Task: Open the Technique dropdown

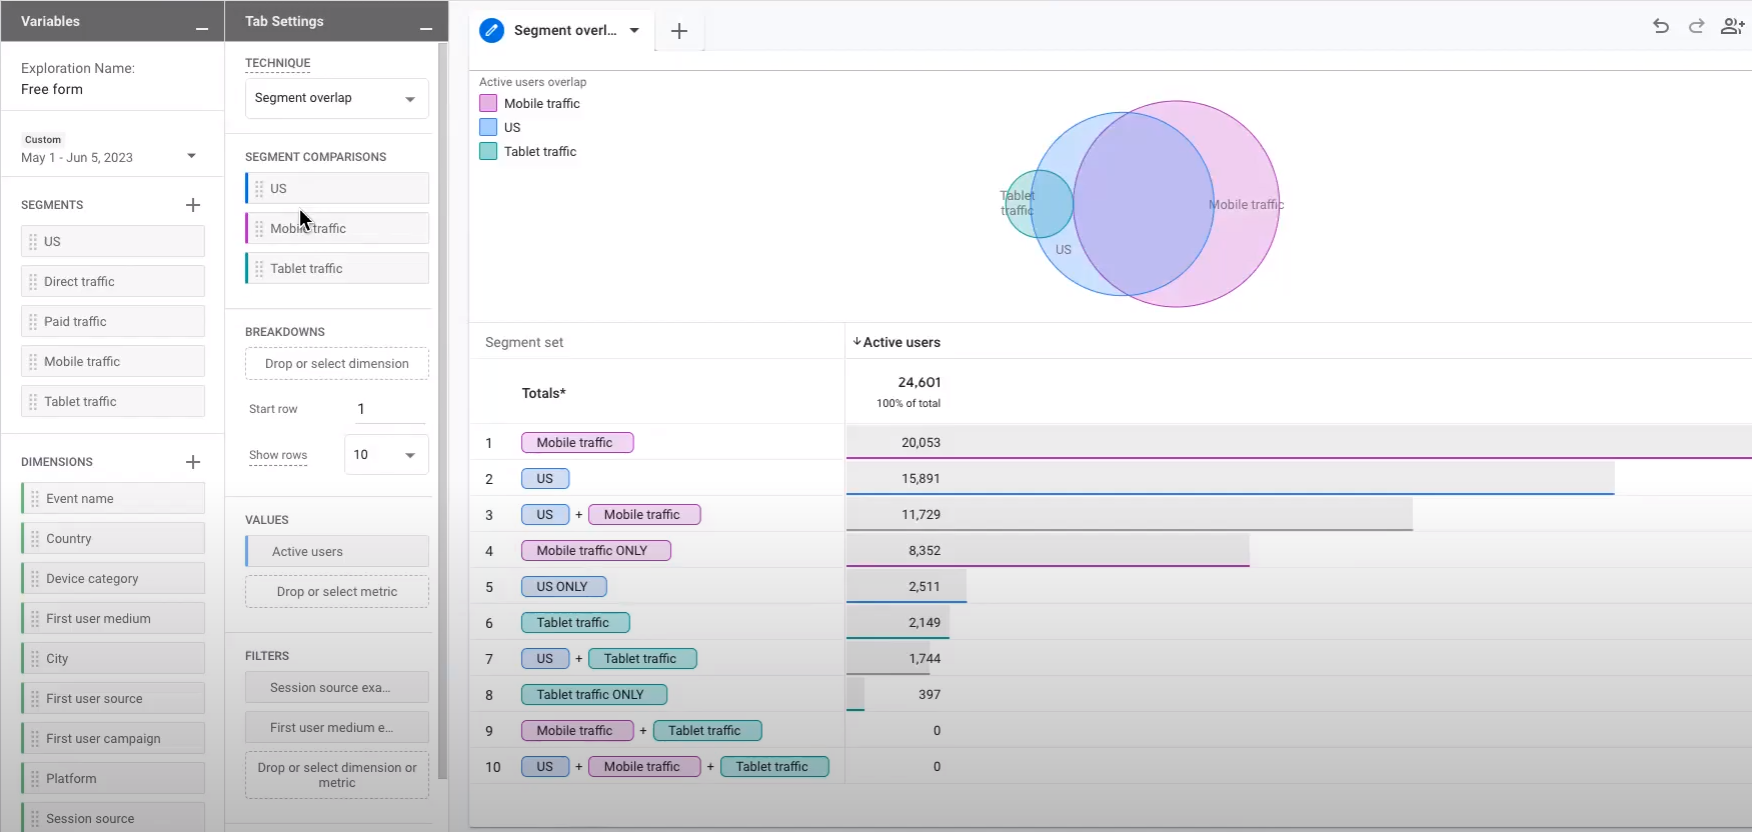Action: click(336, 98)
